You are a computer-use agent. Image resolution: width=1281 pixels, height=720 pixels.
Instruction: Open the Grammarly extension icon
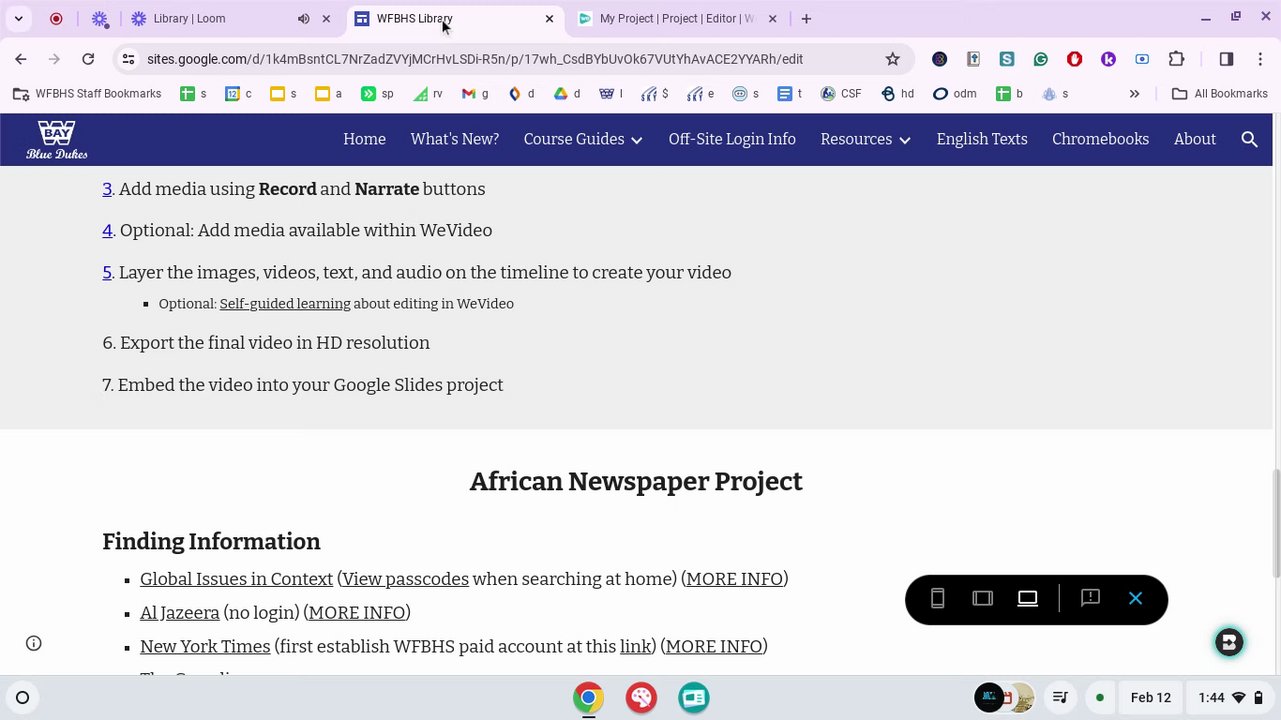pyautogui.click(x=1041, y=59)
